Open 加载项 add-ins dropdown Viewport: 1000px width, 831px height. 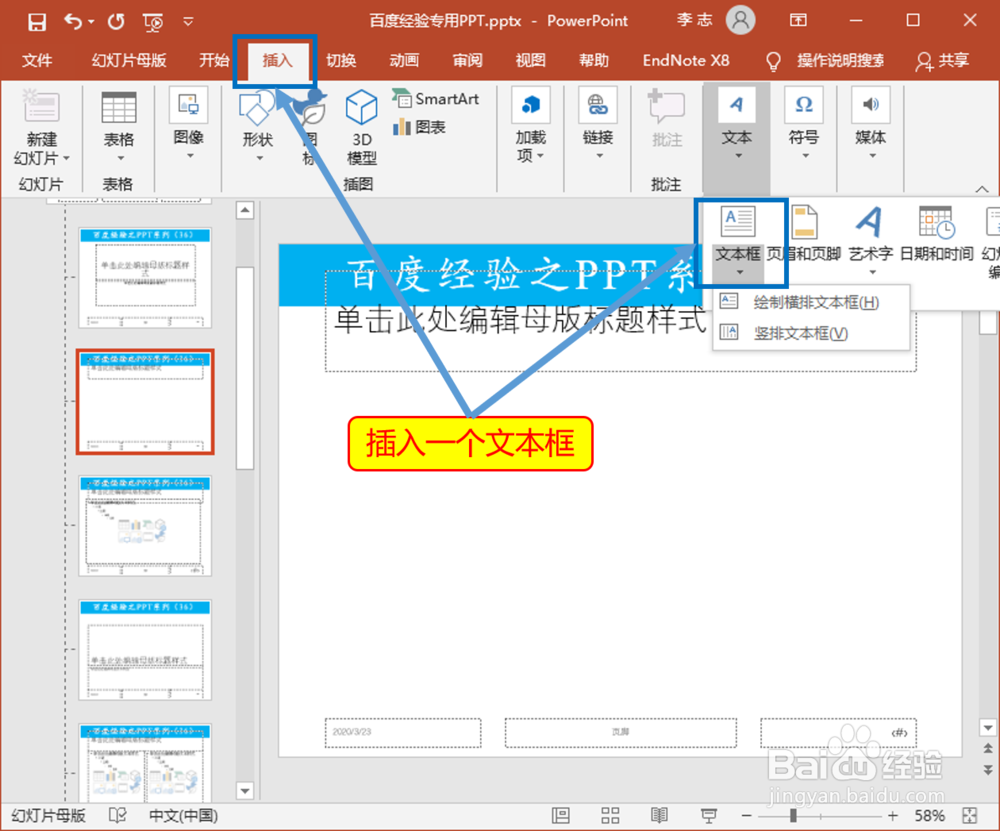pyautogui.click(x=531, y=126)
